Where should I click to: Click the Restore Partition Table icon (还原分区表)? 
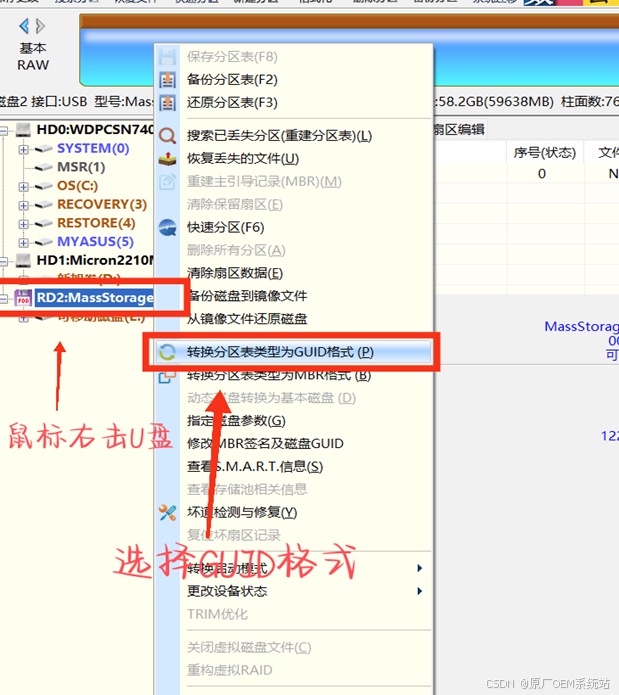167,103
